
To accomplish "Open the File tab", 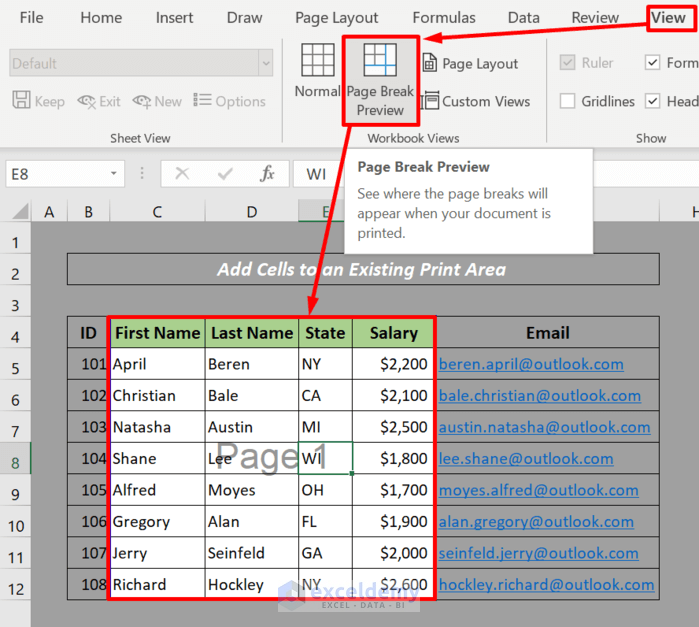I will pos(31,18).
